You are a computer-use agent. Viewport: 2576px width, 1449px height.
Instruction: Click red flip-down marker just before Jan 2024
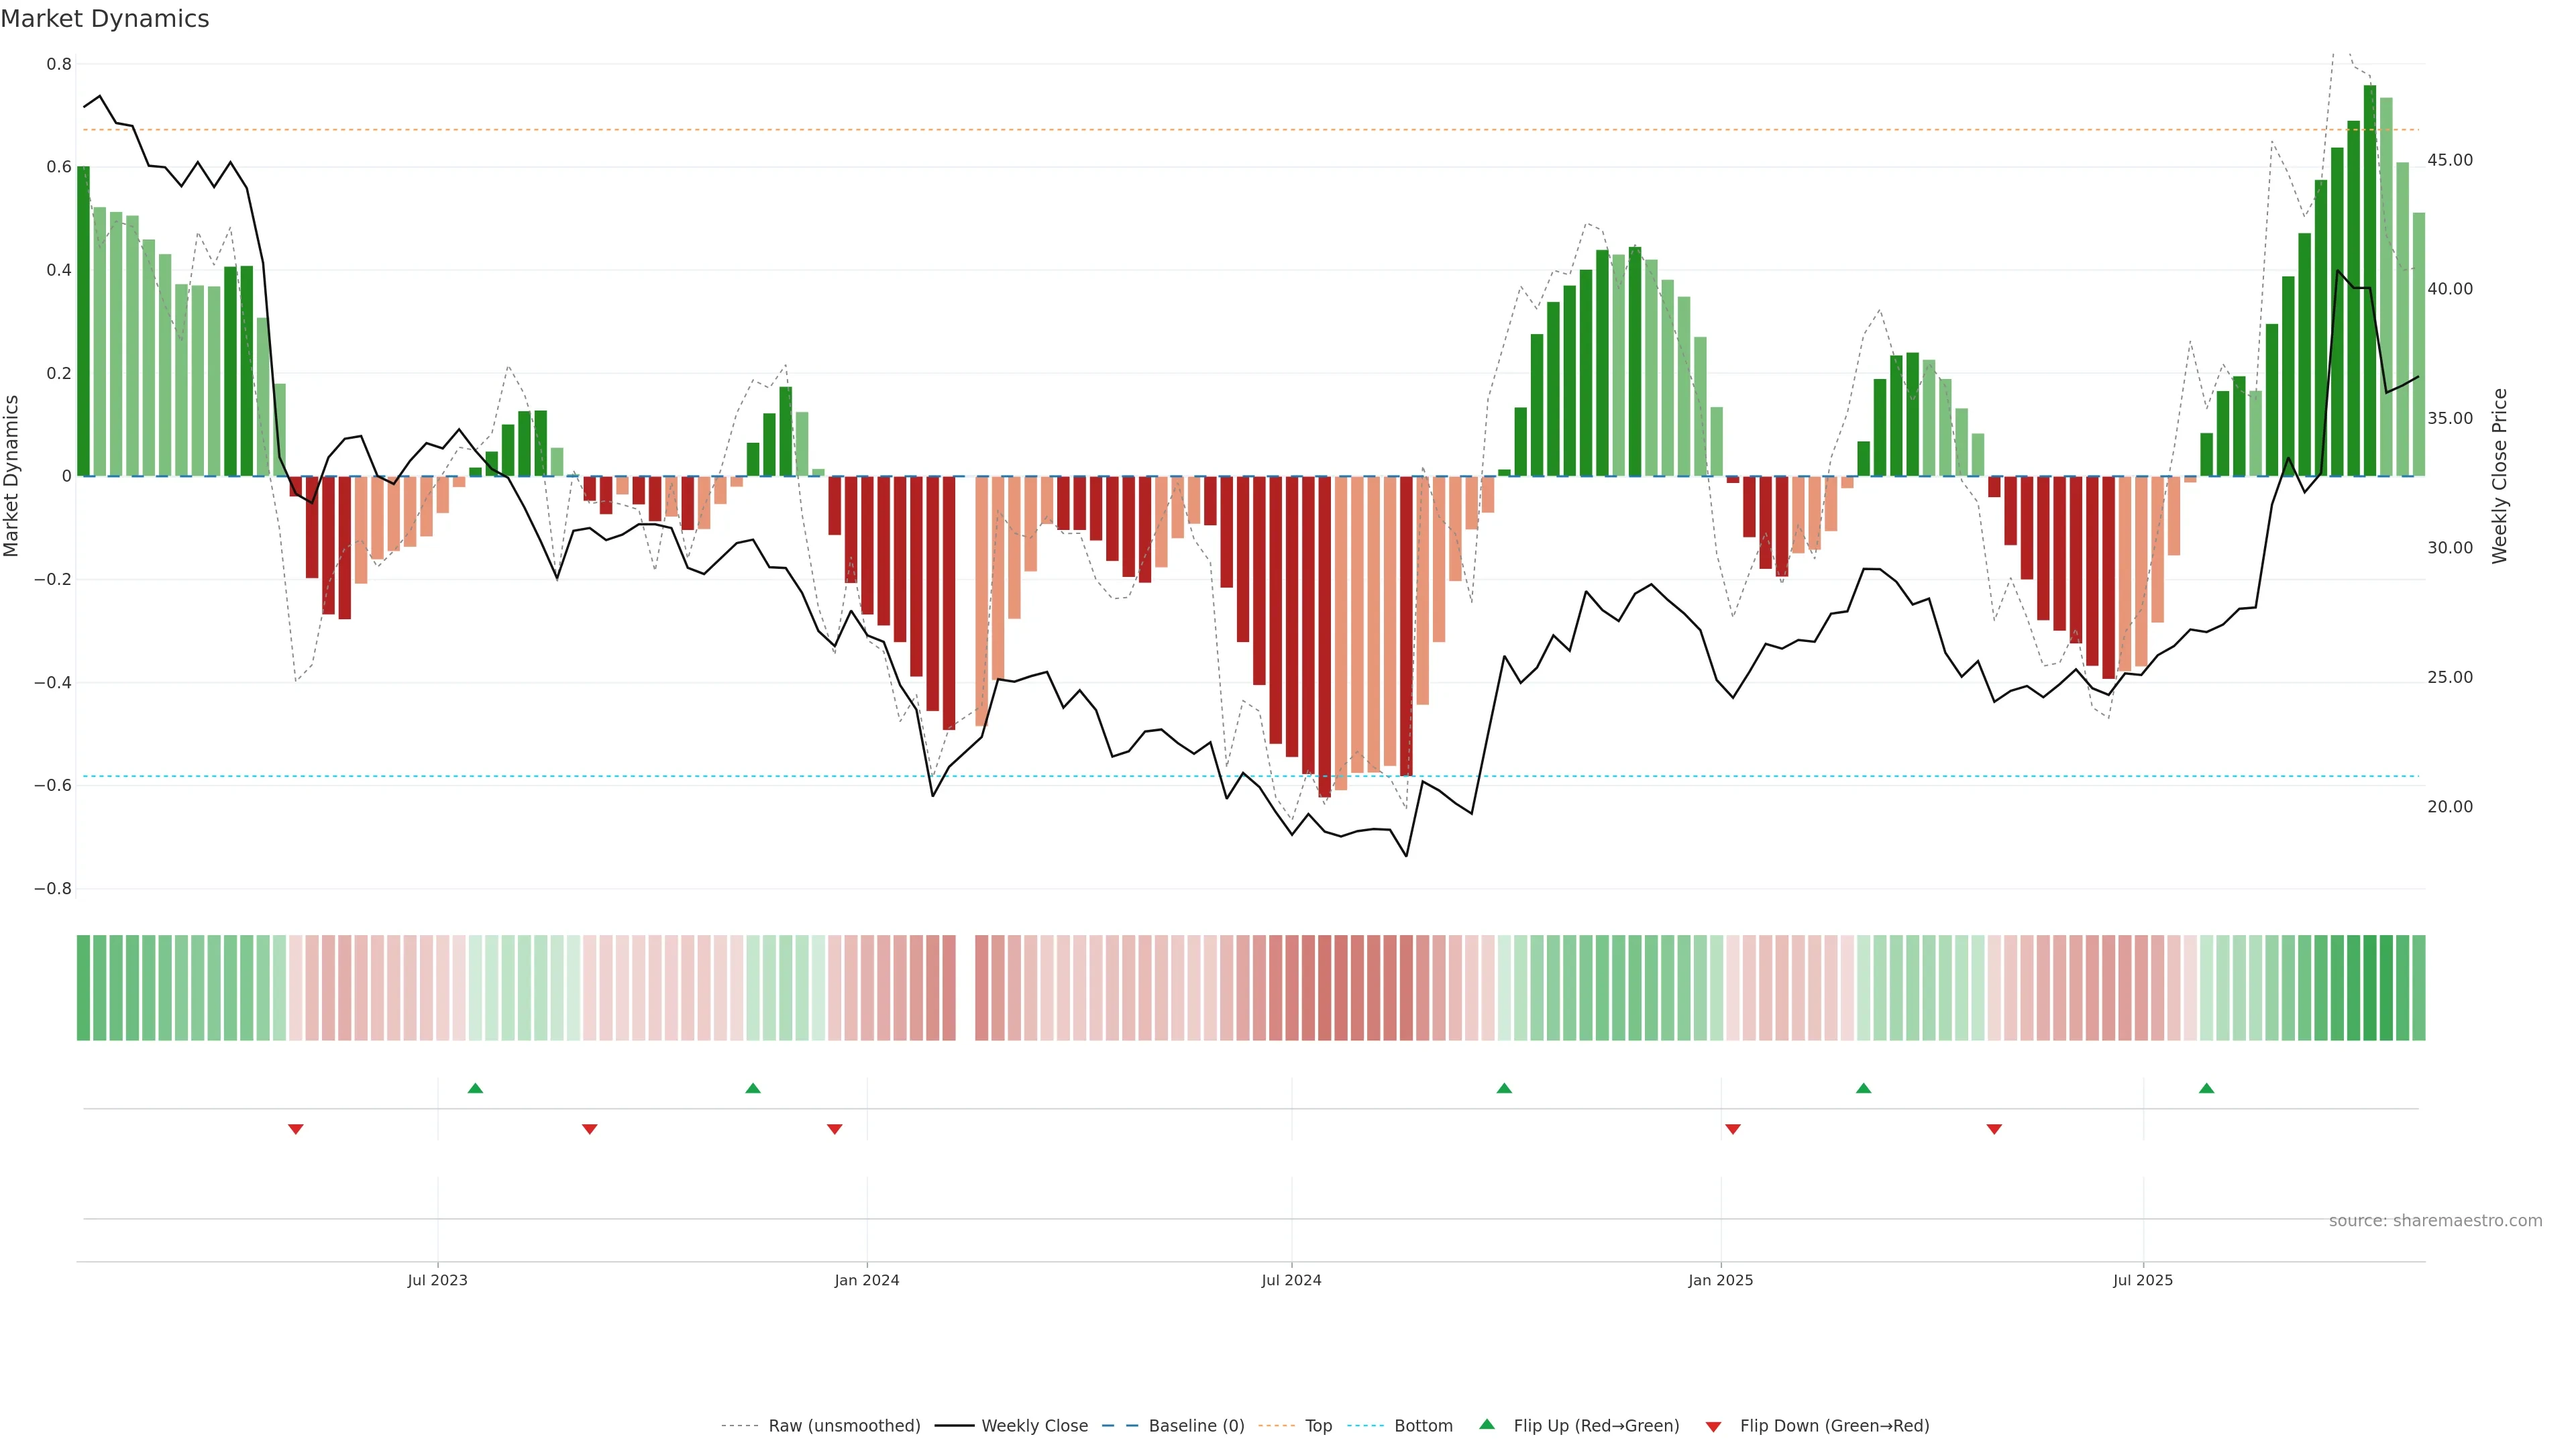(x=834, y=1129)
